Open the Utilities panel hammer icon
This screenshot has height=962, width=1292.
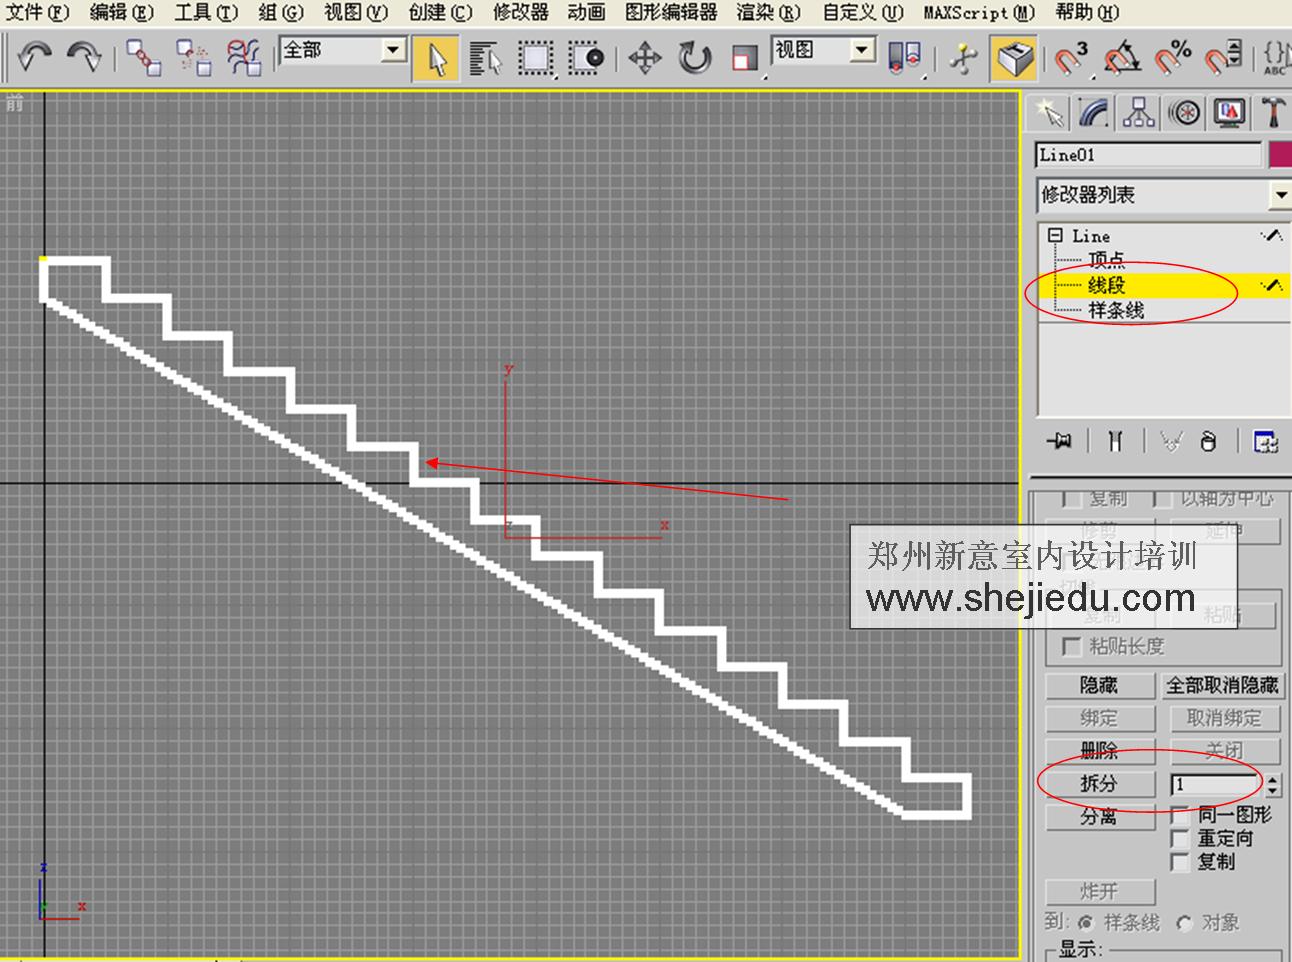(1273, 112)
